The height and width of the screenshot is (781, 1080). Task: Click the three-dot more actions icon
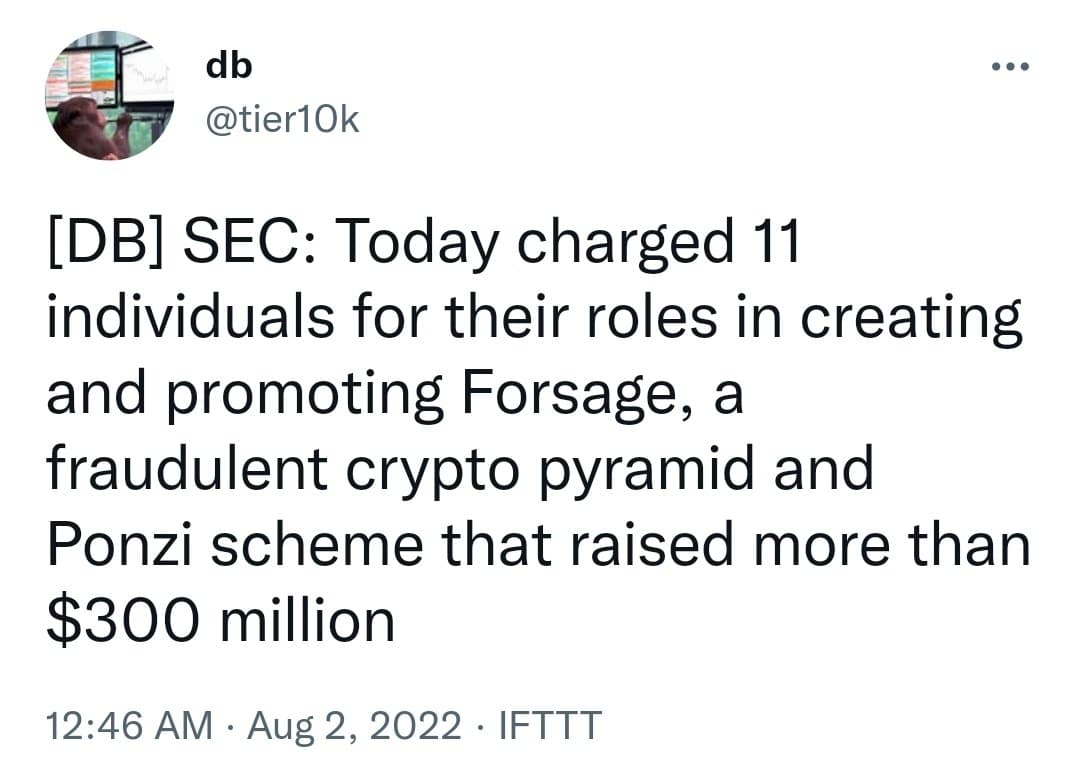(1011, 64)
